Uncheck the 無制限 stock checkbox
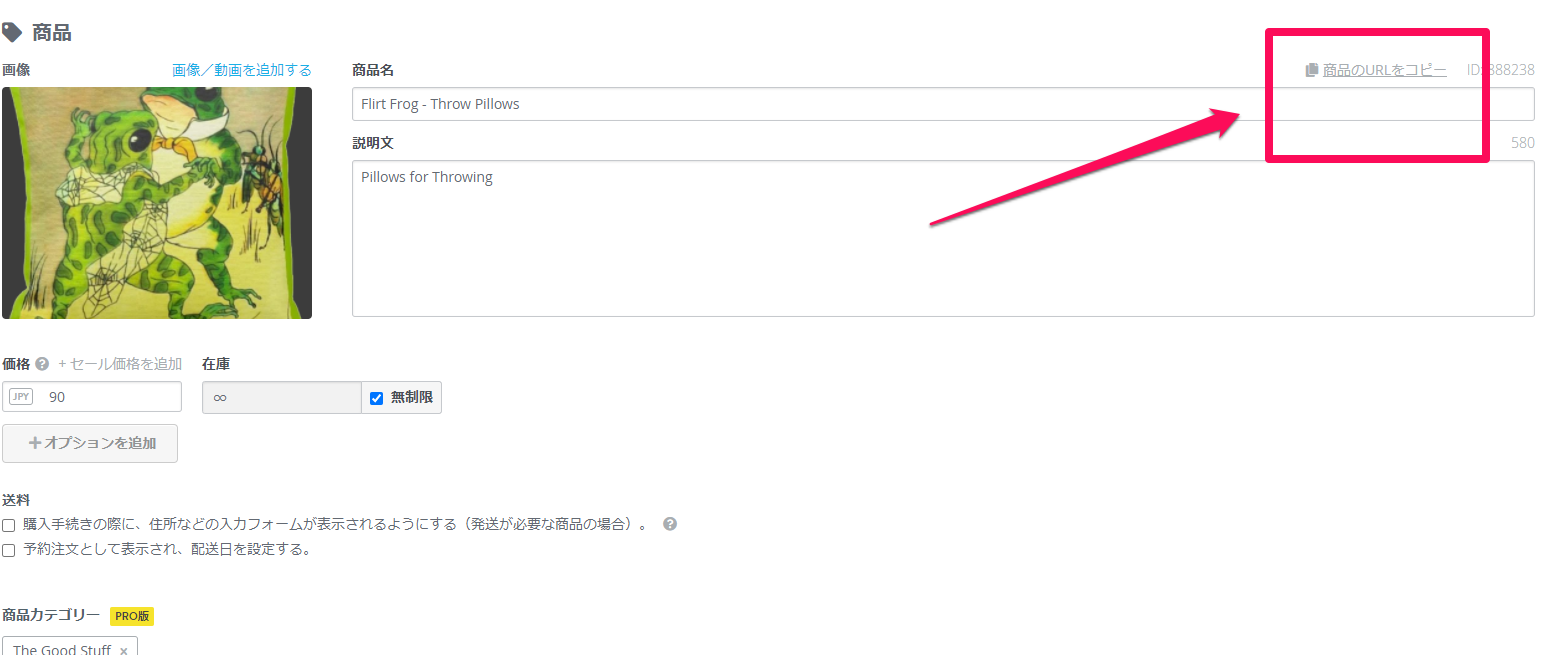This screenshot has height=655, width=1565. pyautogui.click(x=377, y=398)
